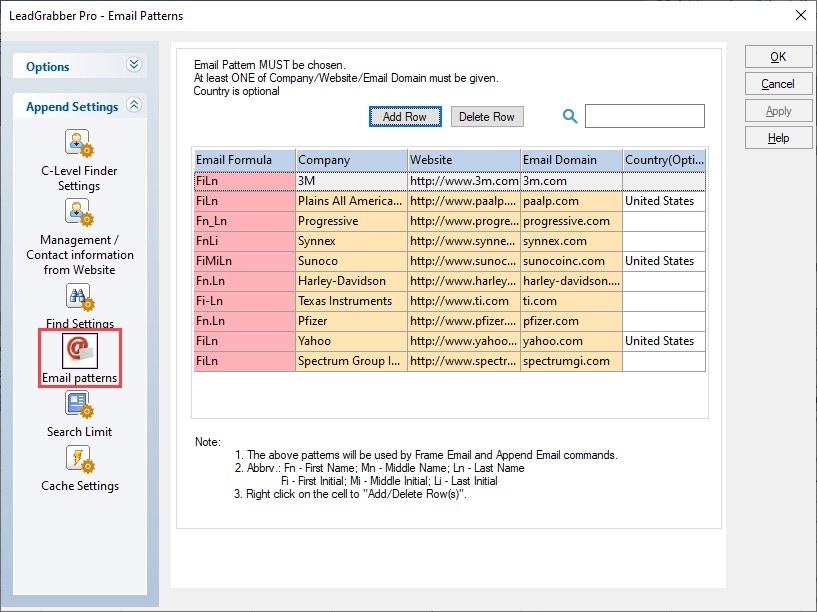The width and height of the screenshot is (817, 612).
Task: Click the http://www.ti.com website cell
Action: point(464,301)
